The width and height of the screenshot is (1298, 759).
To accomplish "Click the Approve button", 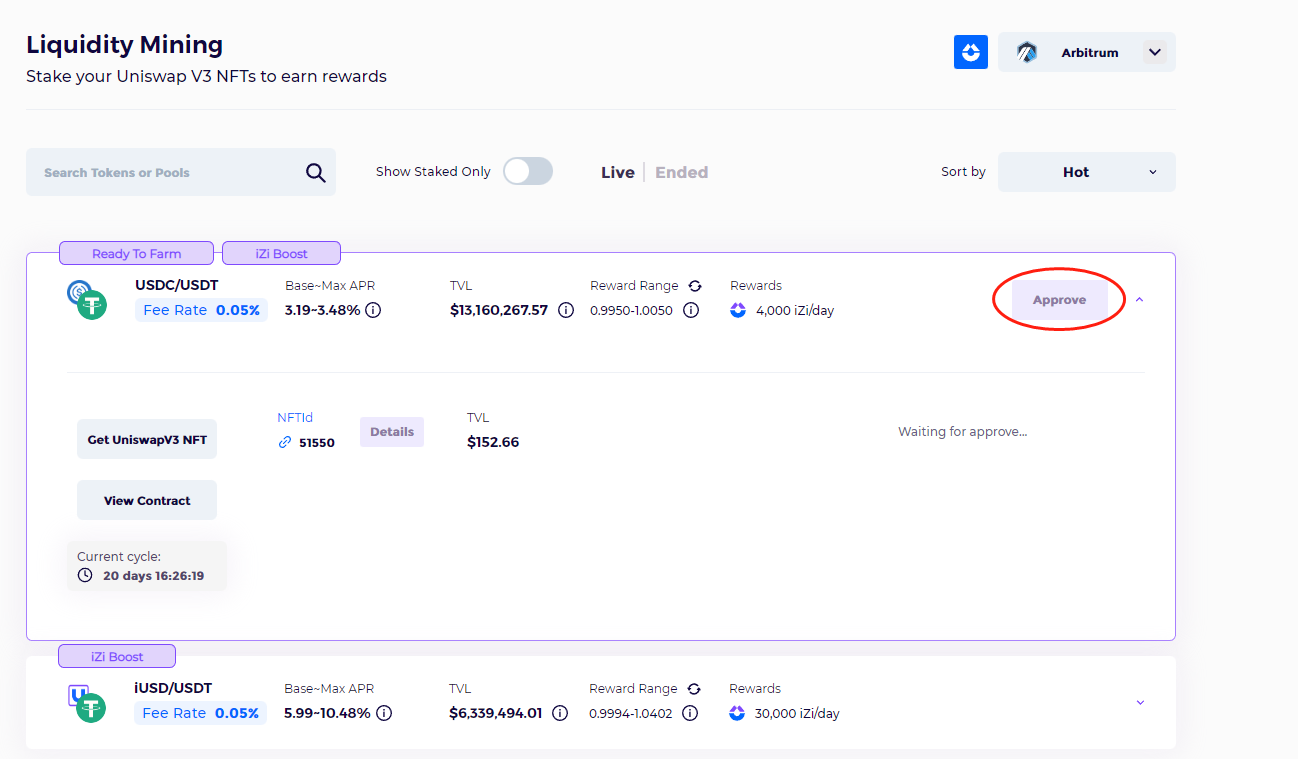I will (1059, 300).
